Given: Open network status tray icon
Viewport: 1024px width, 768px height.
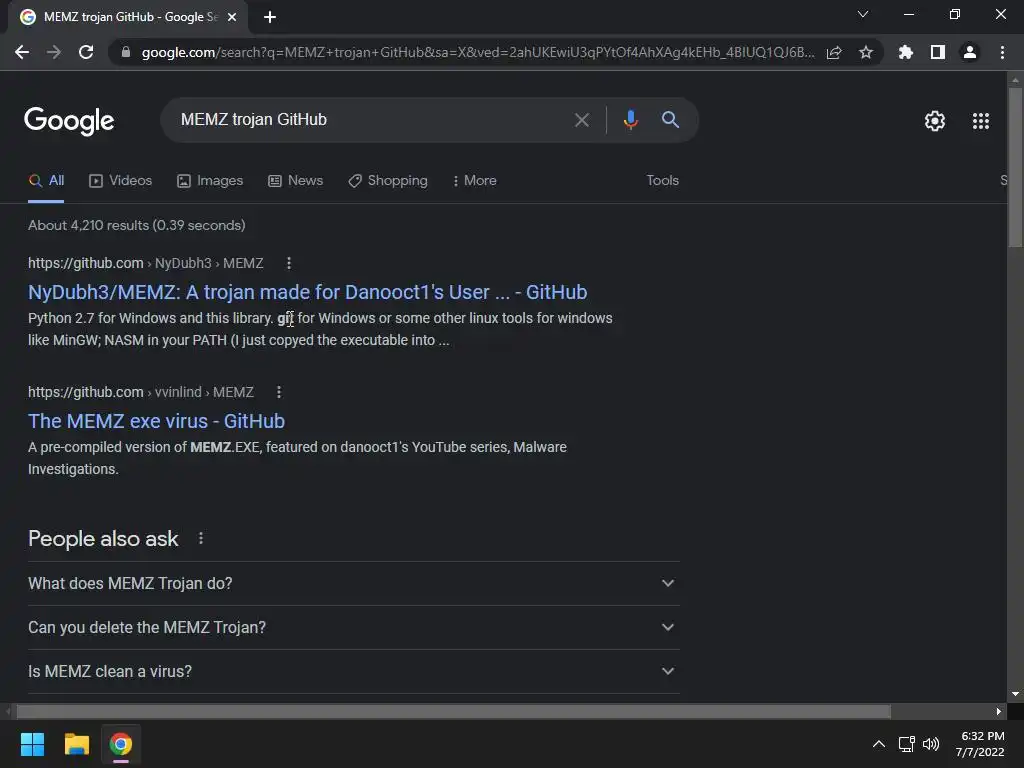Looking at the screenshot, I should click(906, 744).
